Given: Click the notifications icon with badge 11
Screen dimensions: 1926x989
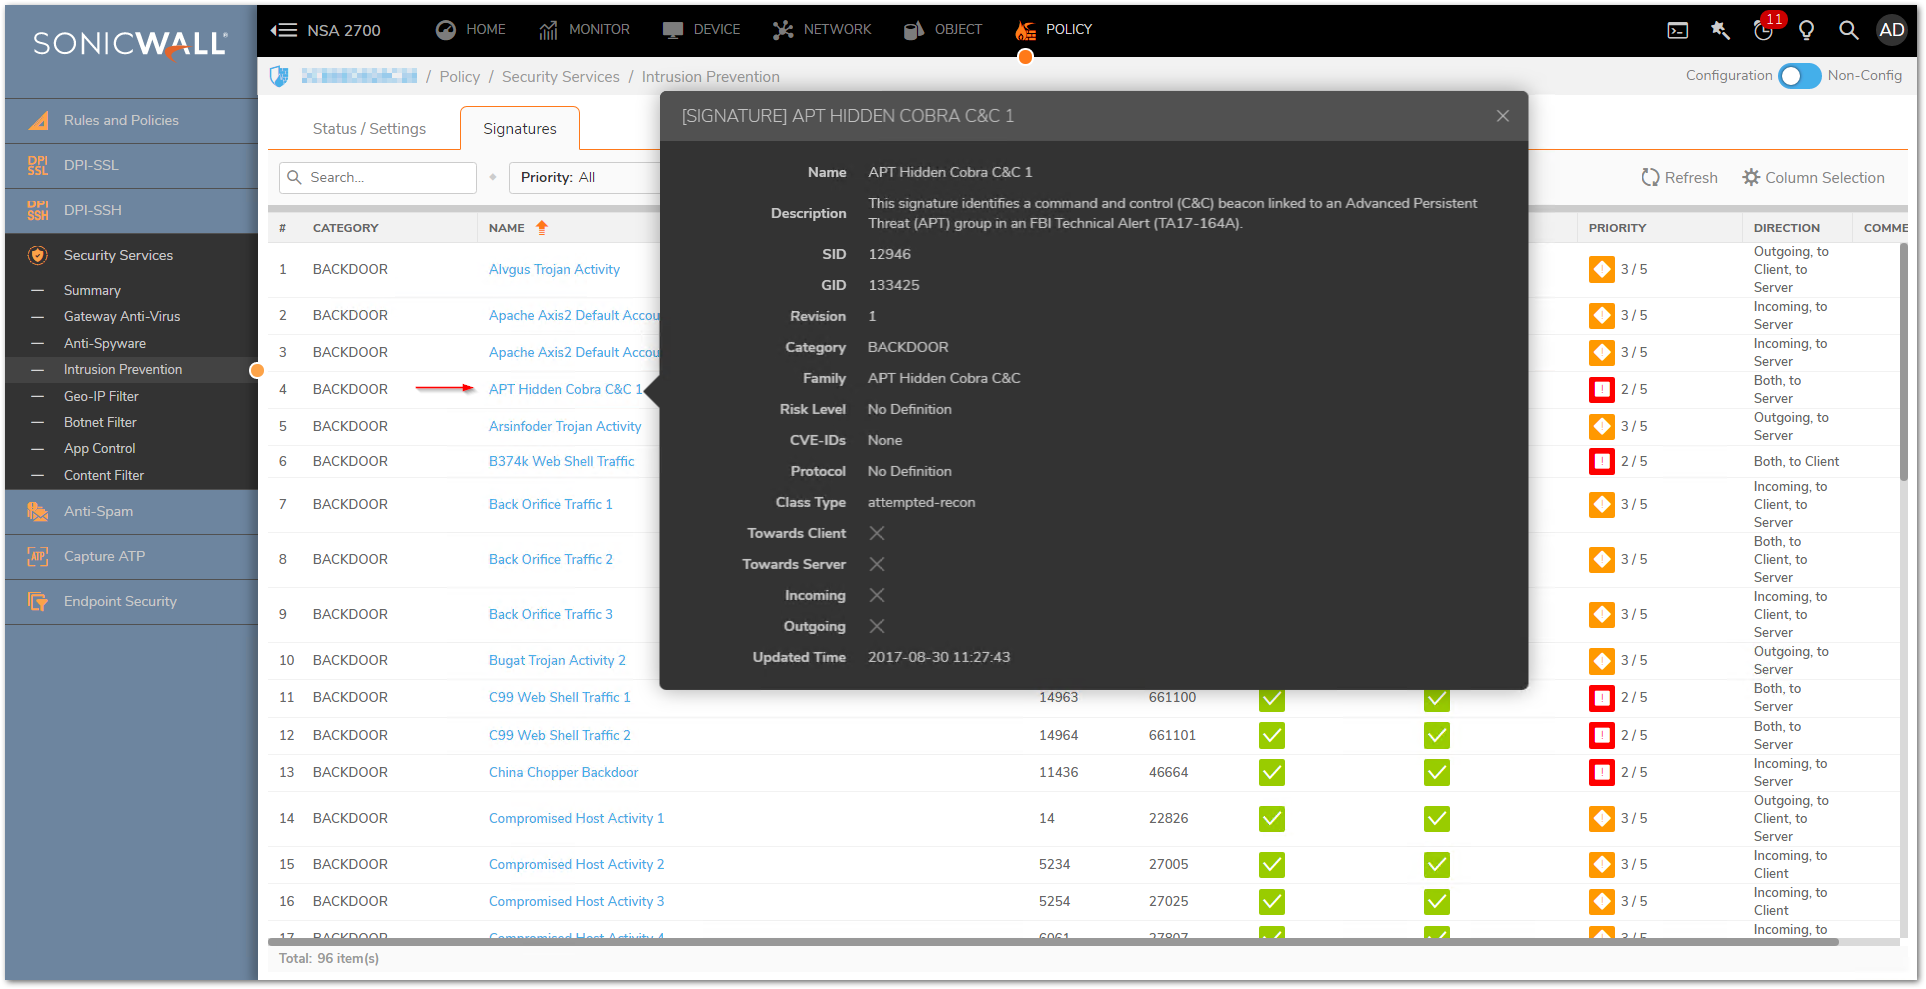Looking at the screenshot, I should 1764,30.
